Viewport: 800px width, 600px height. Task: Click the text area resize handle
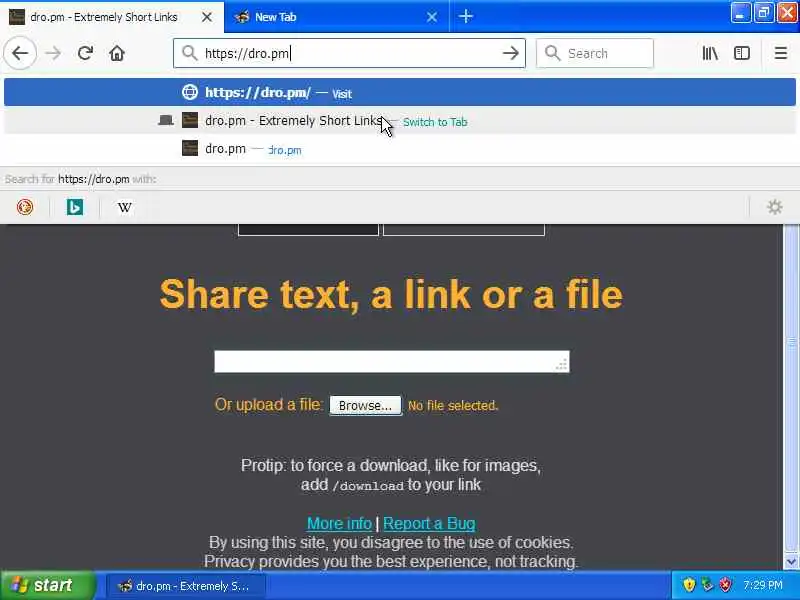562,364
